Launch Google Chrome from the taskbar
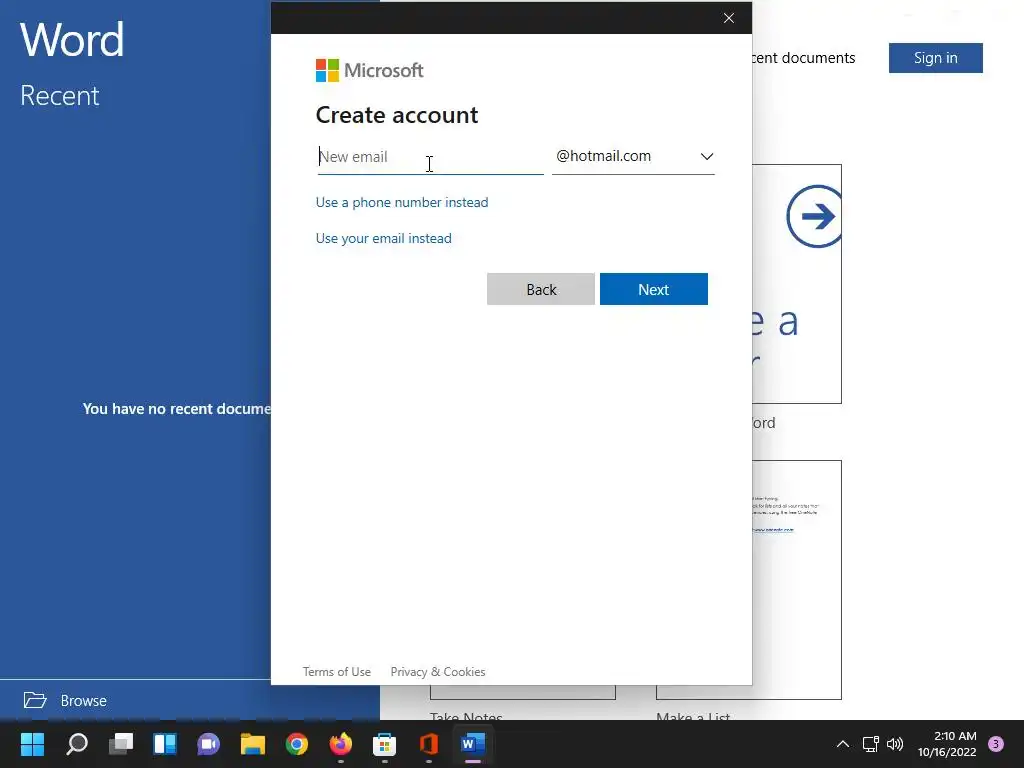Image resolution: width=1024 pixels, height=768 pixels. pos(296,744)
